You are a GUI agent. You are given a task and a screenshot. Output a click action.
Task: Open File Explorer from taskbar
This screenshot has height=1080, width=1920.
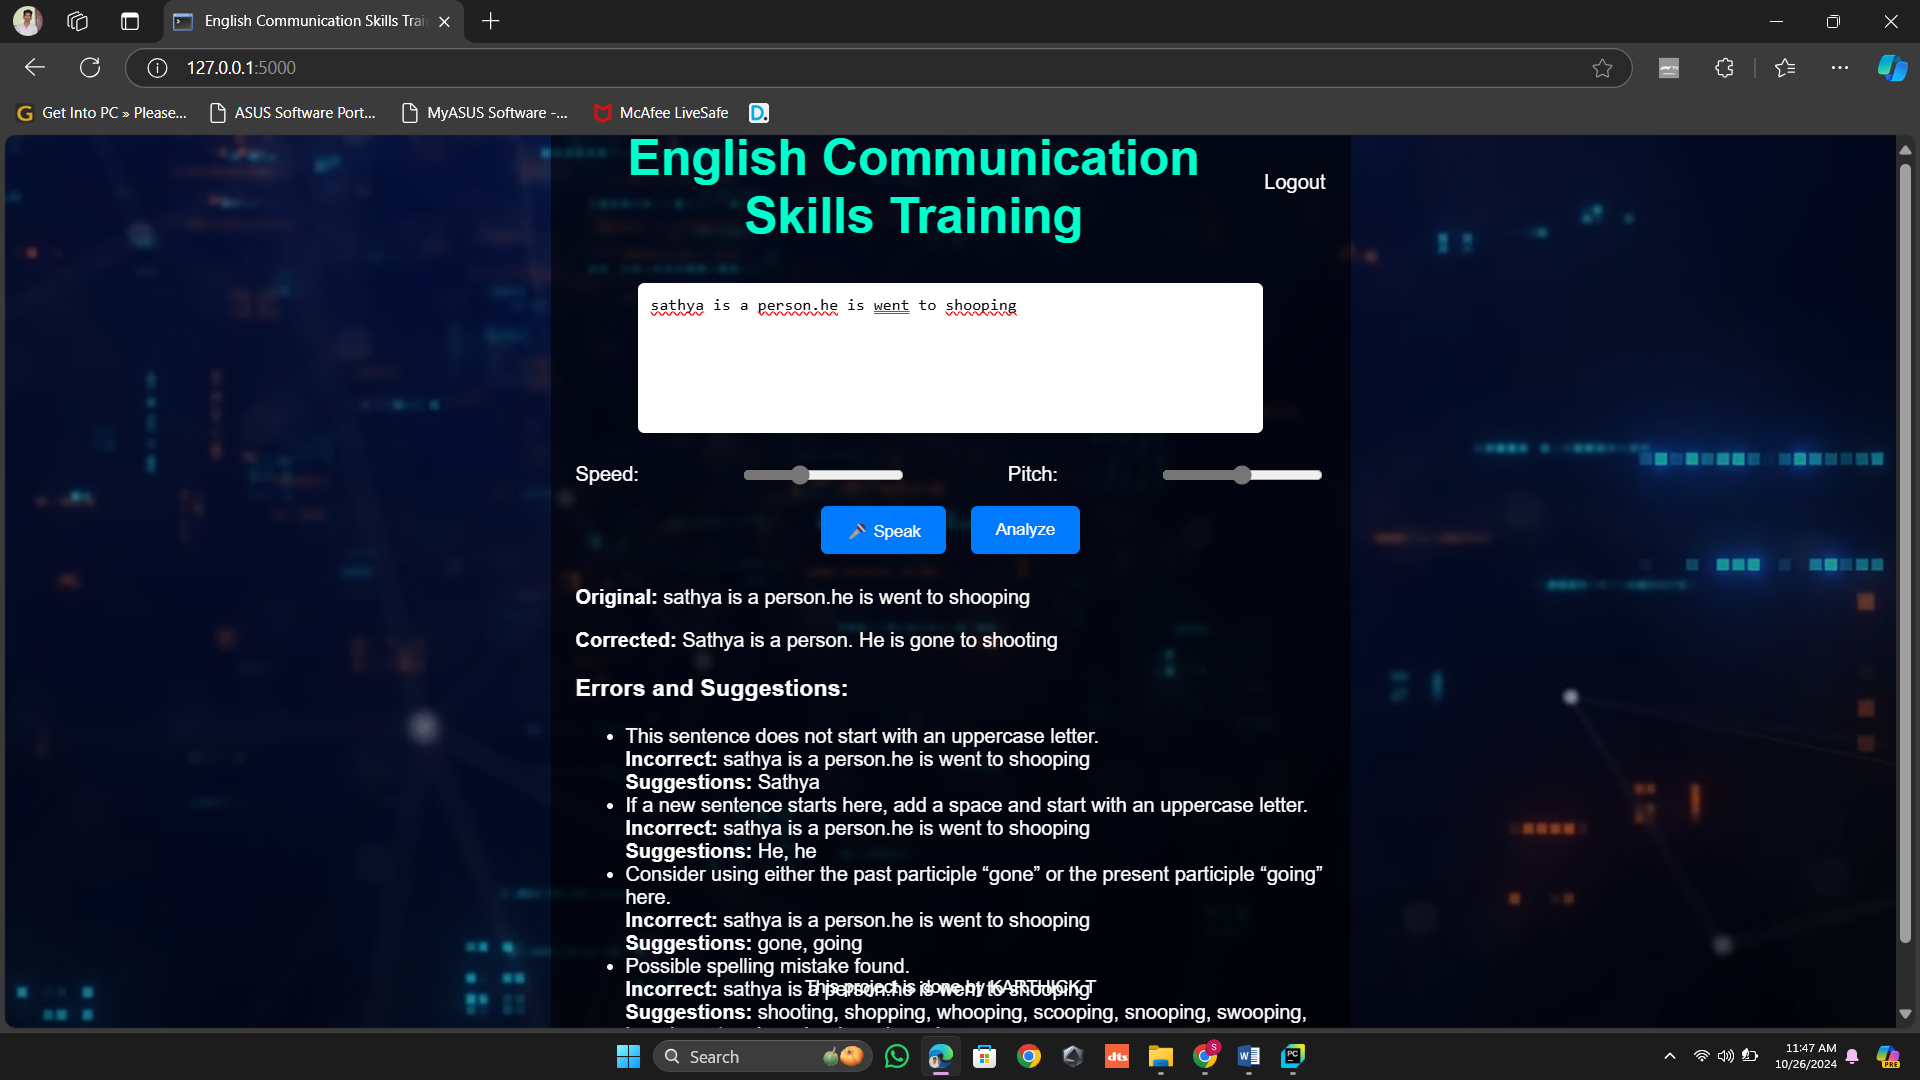tap(1161, 1056)
